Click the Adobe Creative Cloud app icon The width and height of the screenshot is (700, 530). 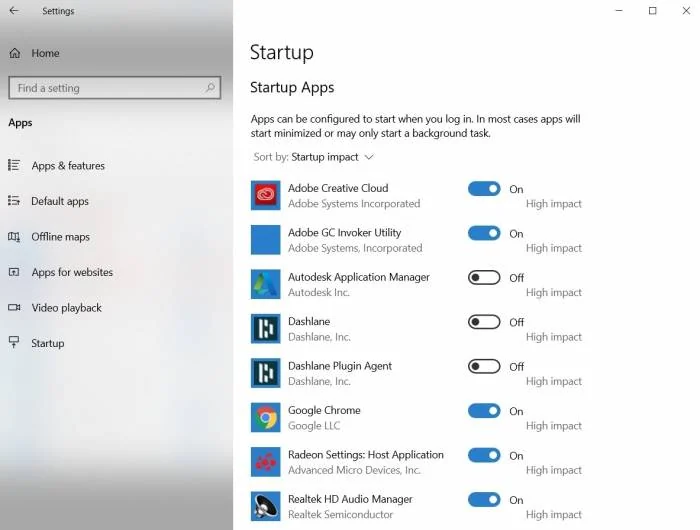click(266, 195)
